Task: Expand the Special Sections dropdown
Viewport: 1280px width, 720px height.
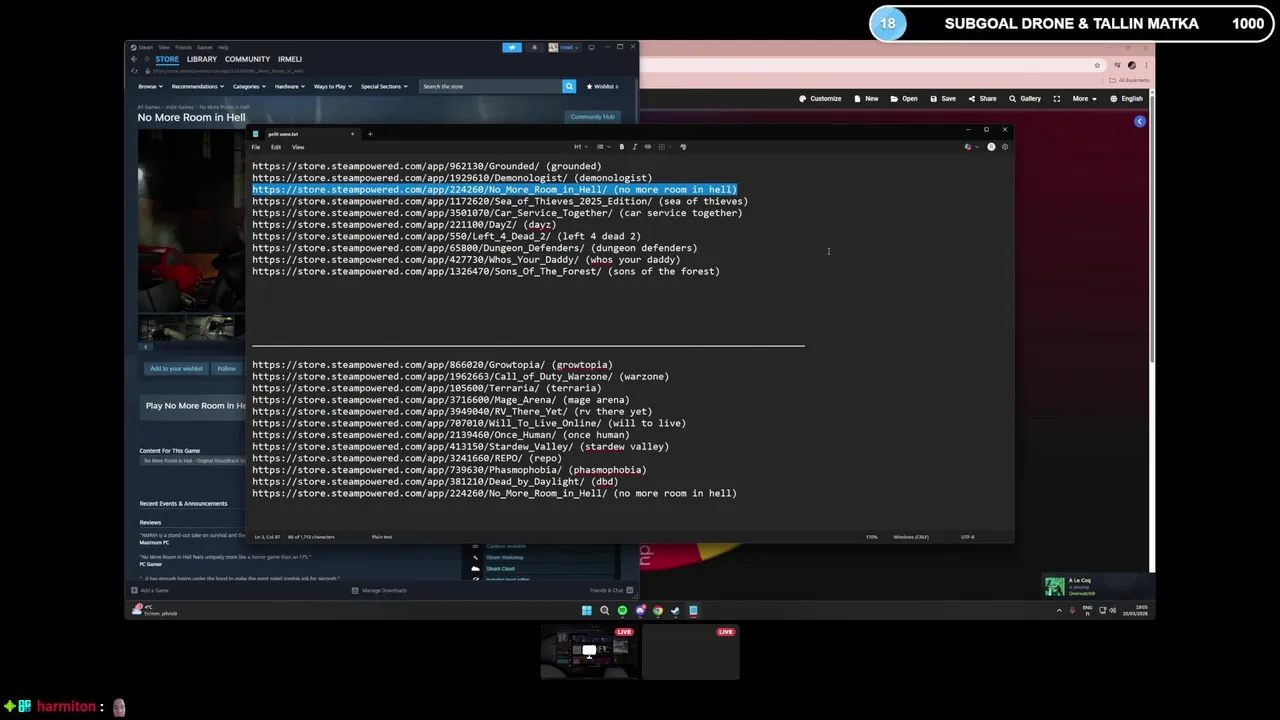Action: 384,86
